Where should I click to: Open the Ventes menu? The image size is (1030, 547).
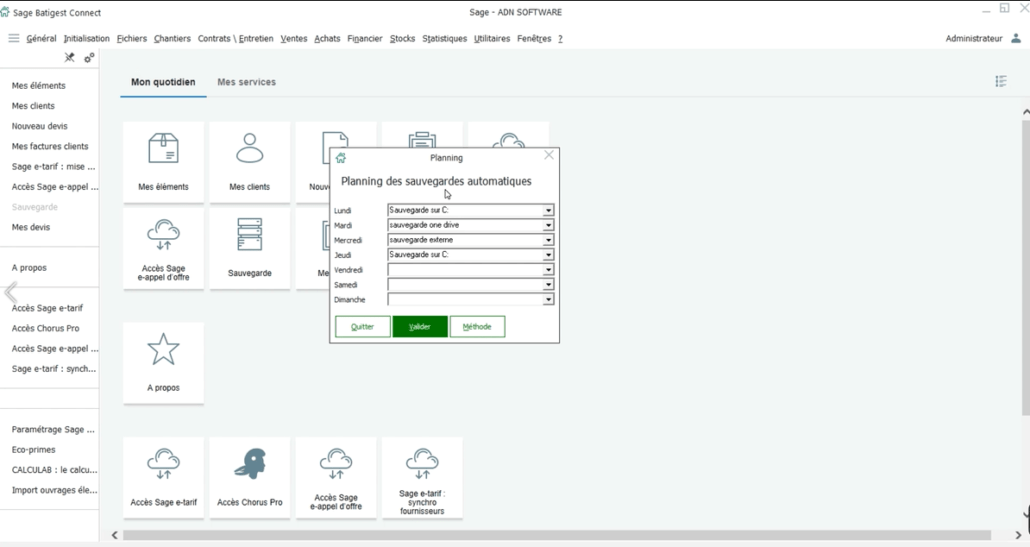click(294, 39)
